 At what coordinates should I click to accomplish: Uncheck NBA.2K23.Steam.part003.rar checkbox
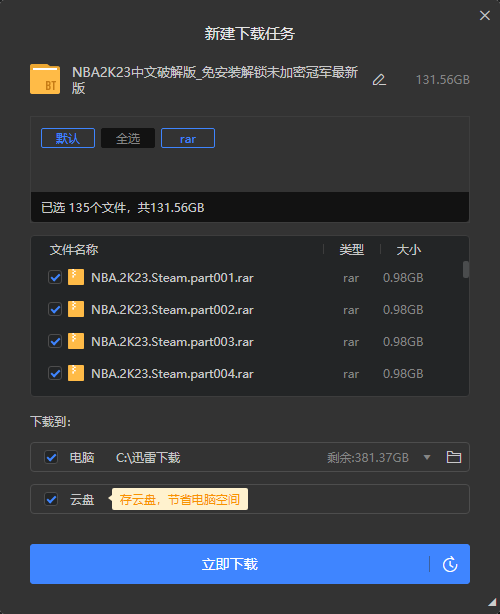click(x=55, y=341)
